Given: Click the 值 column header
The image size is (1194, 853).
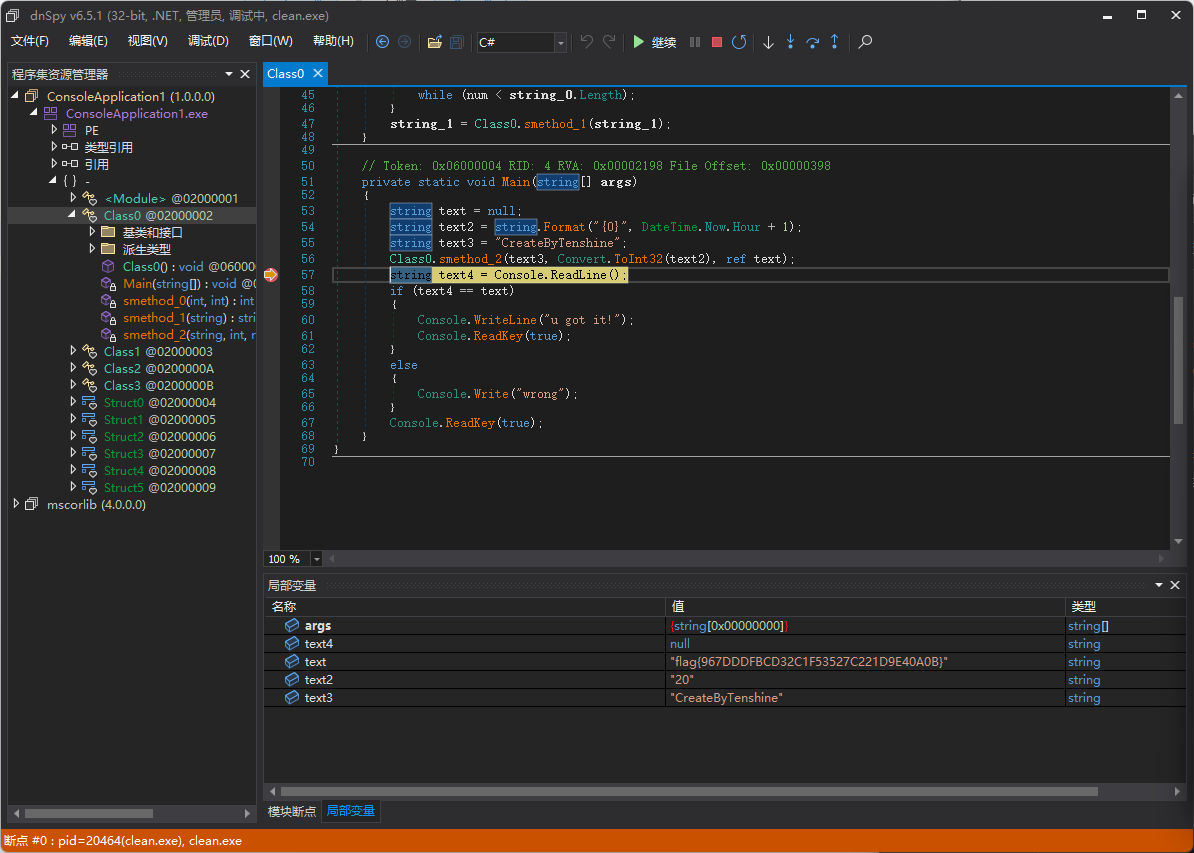Looking at the screenshot, I should click(678, 607).
